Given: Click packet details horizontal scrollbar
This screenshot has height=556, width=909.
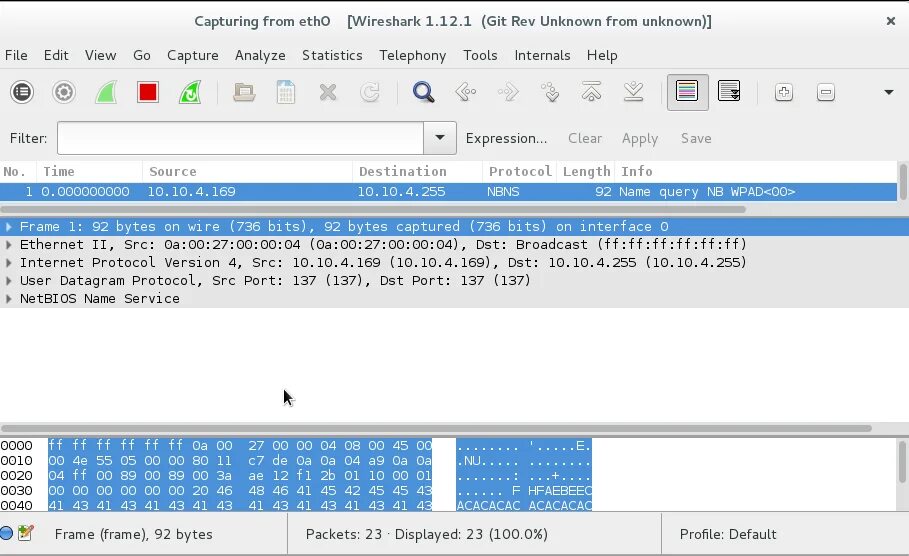Looking at the screenshot, I should click(436, 428).
